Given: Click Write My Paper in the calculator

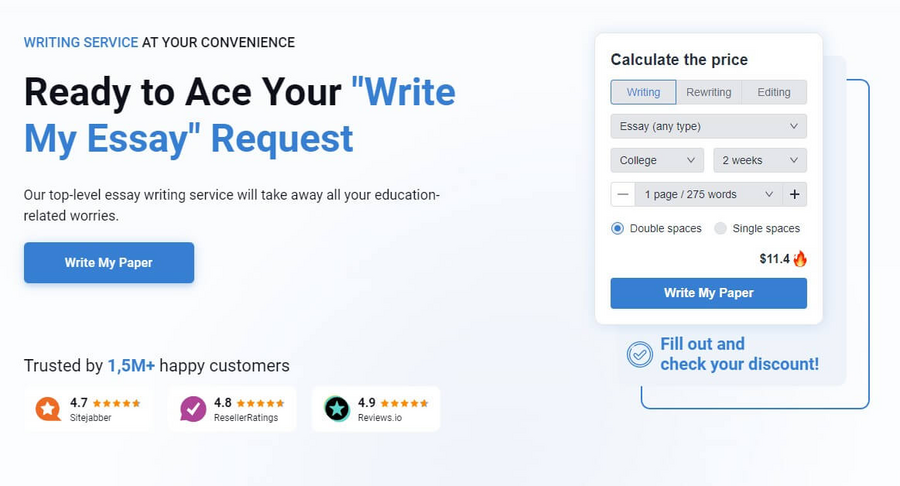Looking at the screenshot, I should click(708, 293).
